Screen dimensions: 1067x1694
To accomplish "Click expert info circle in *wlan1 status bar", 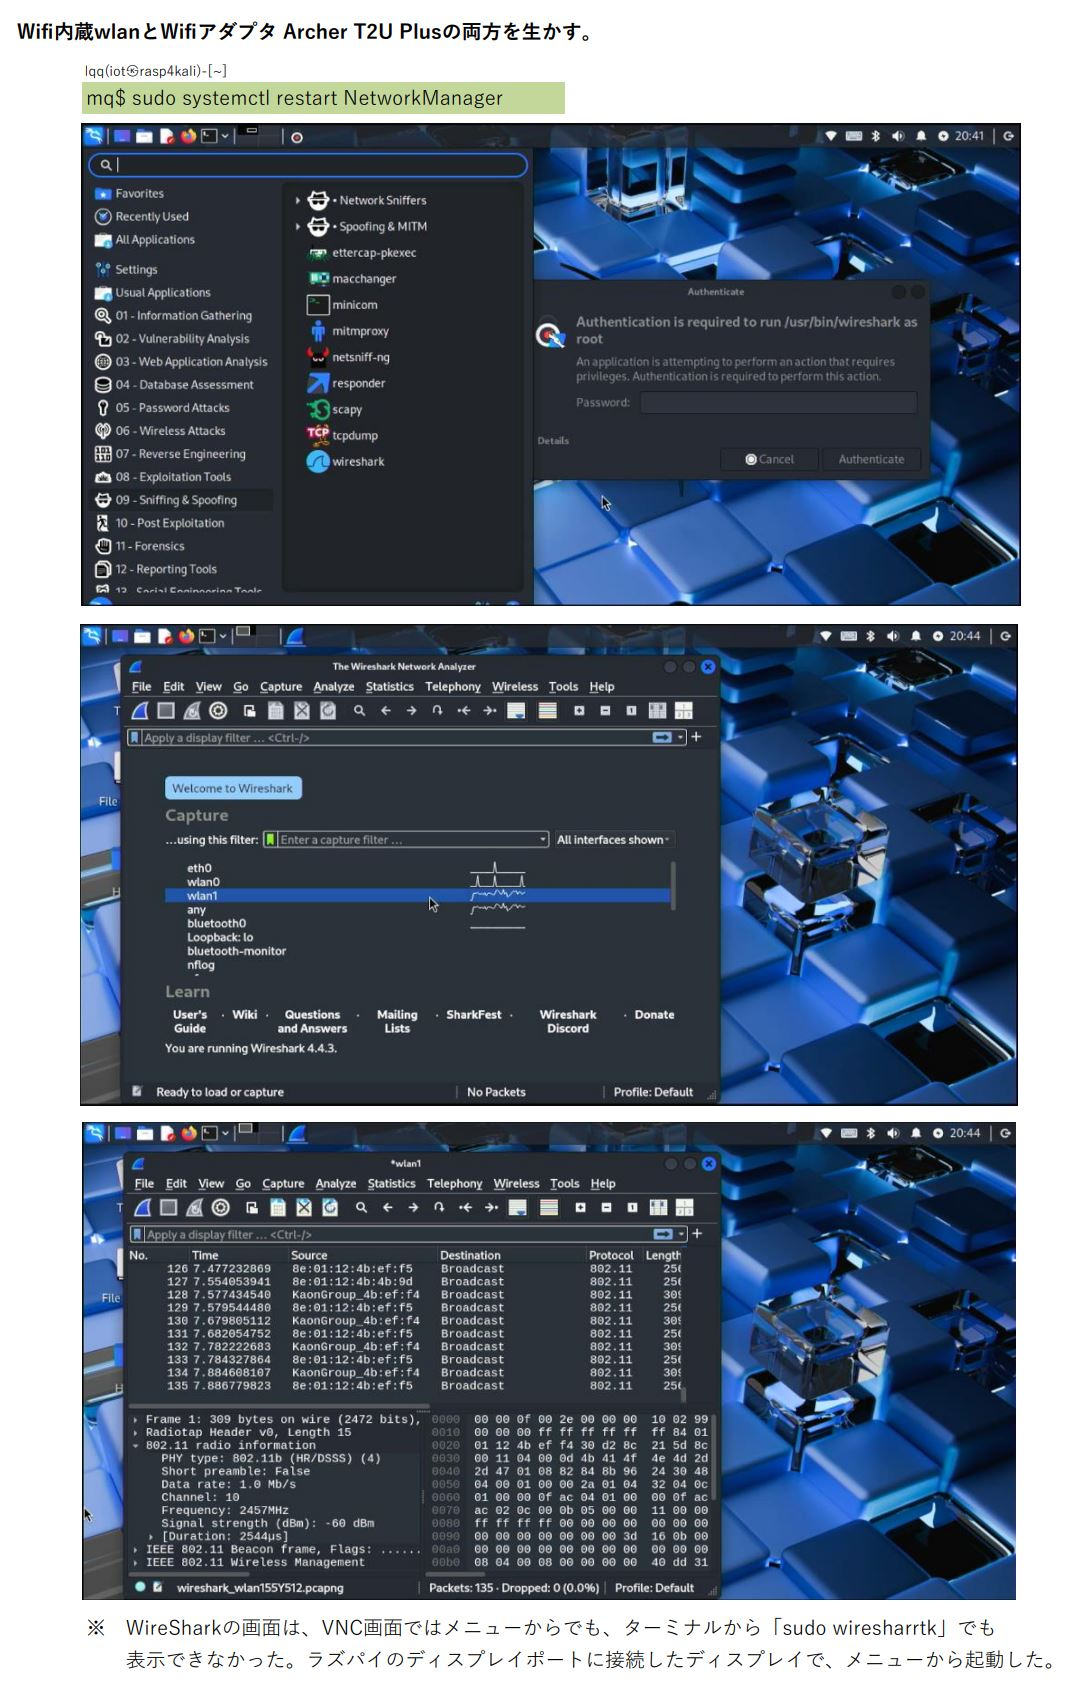I will point(140,1587).
